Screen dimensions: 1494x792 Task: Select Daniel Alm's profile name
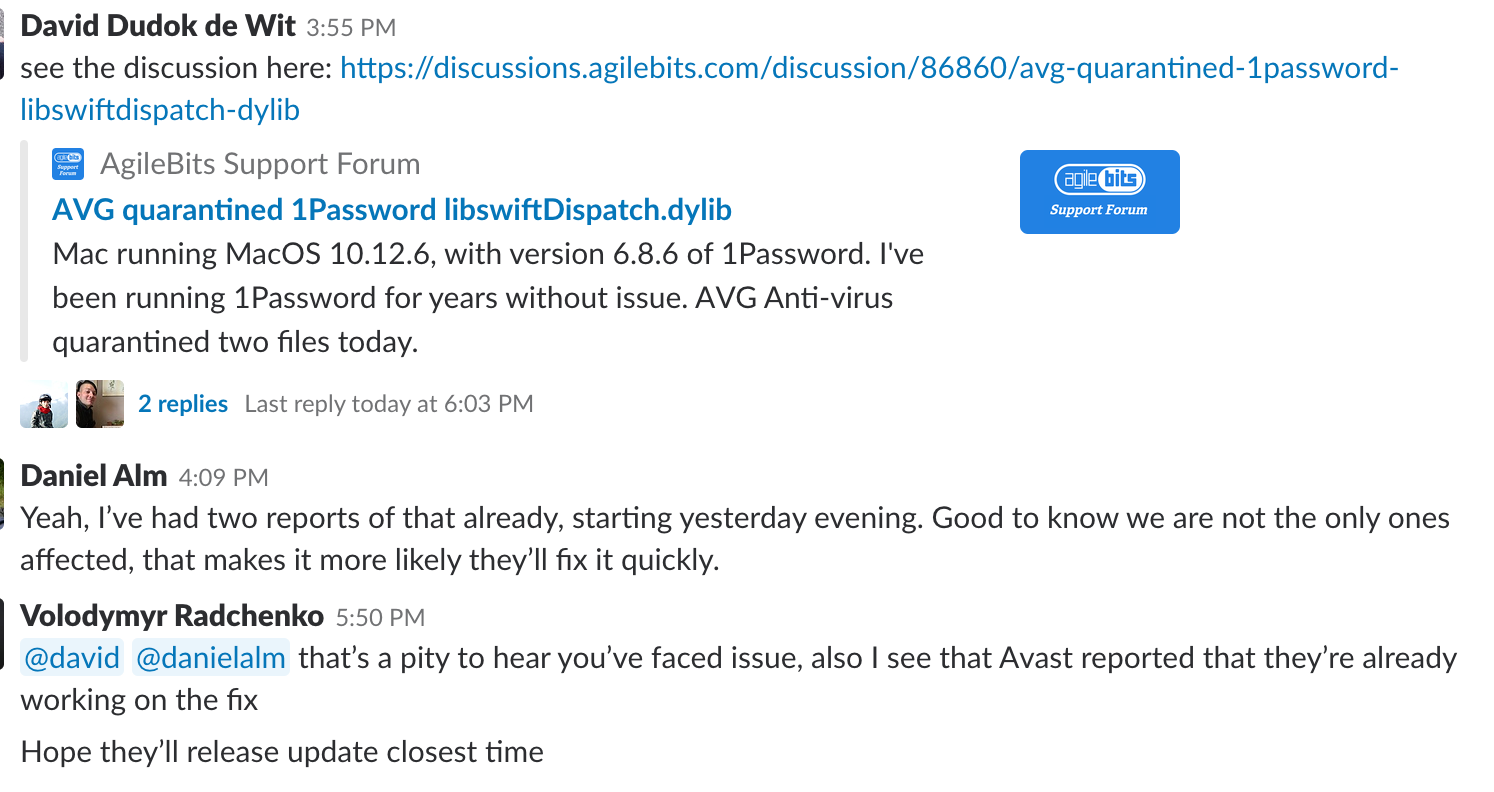pos(93,476)
